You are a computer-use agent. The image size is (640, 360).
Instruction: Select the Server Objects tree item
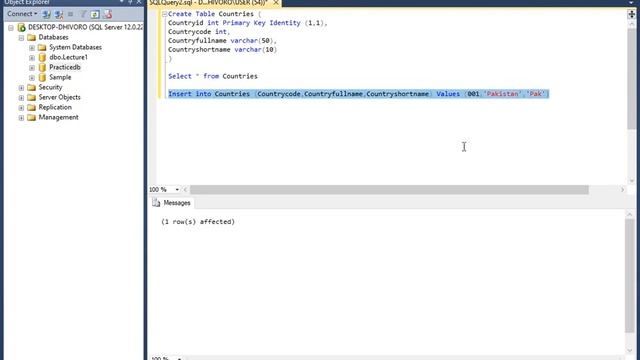coord(59,97)
